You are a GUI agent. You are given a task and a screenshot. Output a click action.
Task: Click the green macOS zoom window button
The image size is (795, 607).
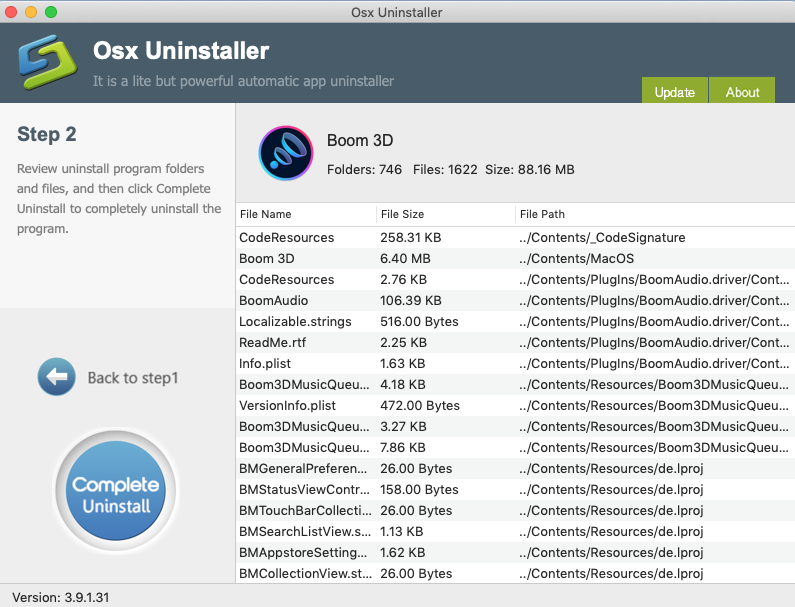[x=51, y=12]
